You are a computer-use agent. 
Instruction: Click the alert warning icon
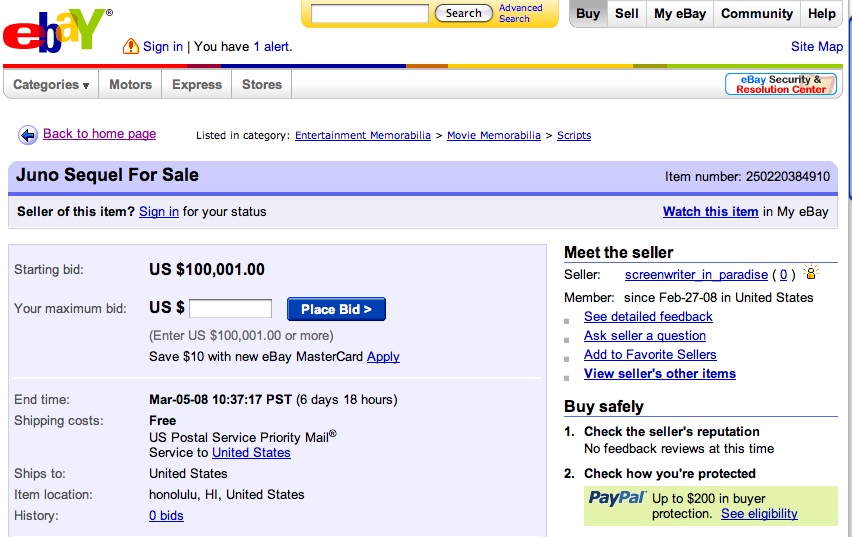[131, 46]
